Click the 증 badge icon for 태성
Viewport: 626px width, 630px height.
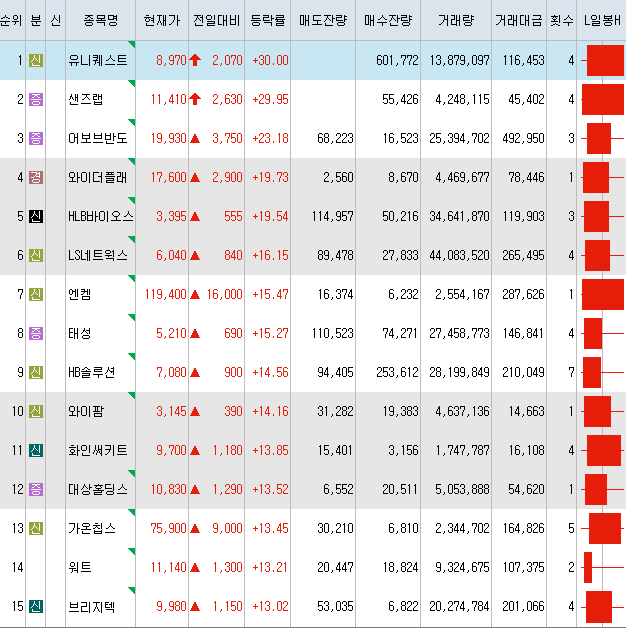[36, 333]
